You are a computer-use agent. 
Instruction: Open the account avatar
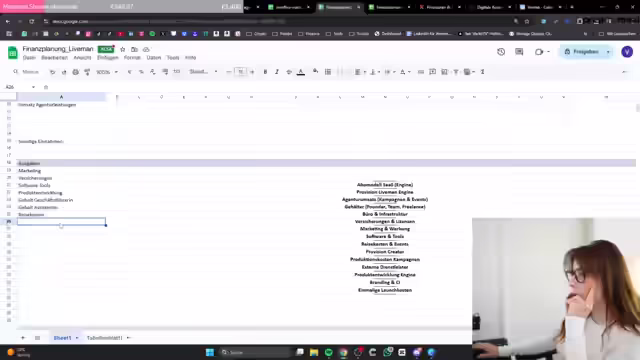pos(627,52)
